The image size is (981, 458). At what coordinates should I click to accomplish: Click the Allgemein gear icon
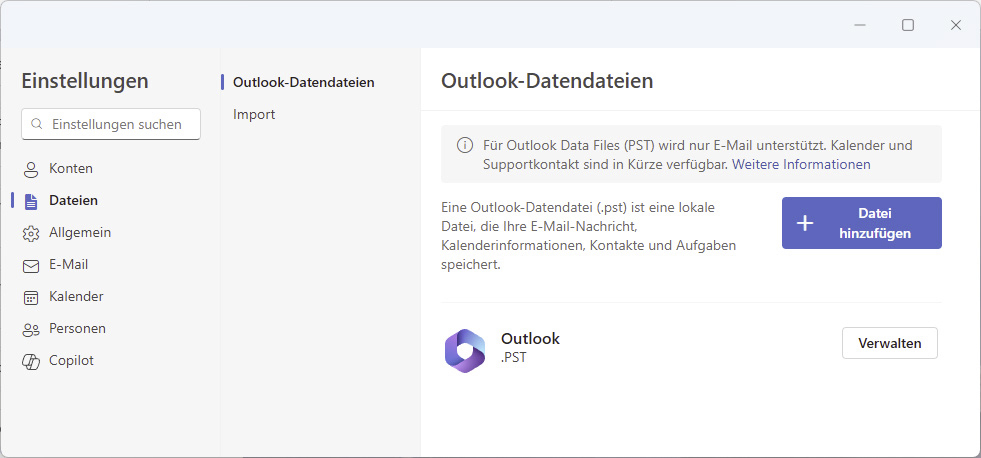coord(31,233)
